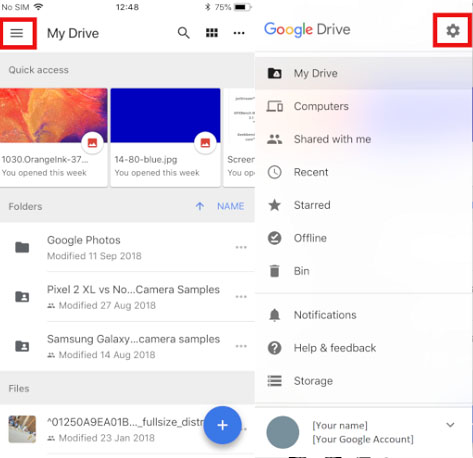Open Help & feedback
Viewport: 473px width, 458px height.
pos(364,348)
